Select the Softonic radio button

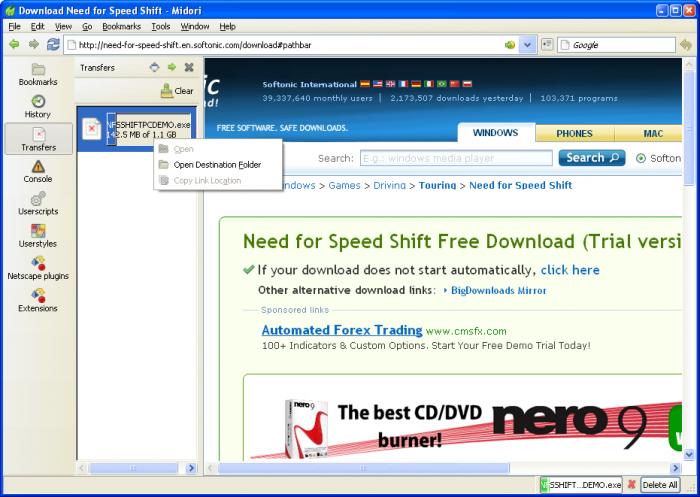coord(641,158)
